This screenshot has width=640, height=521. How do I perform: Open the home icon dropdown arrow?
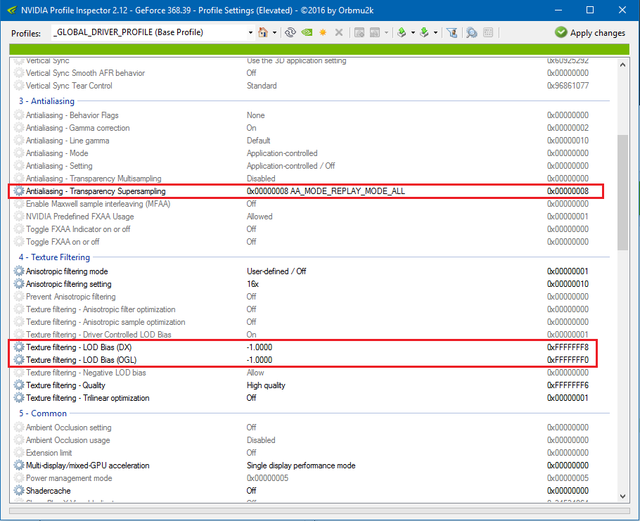pos(274,32)
